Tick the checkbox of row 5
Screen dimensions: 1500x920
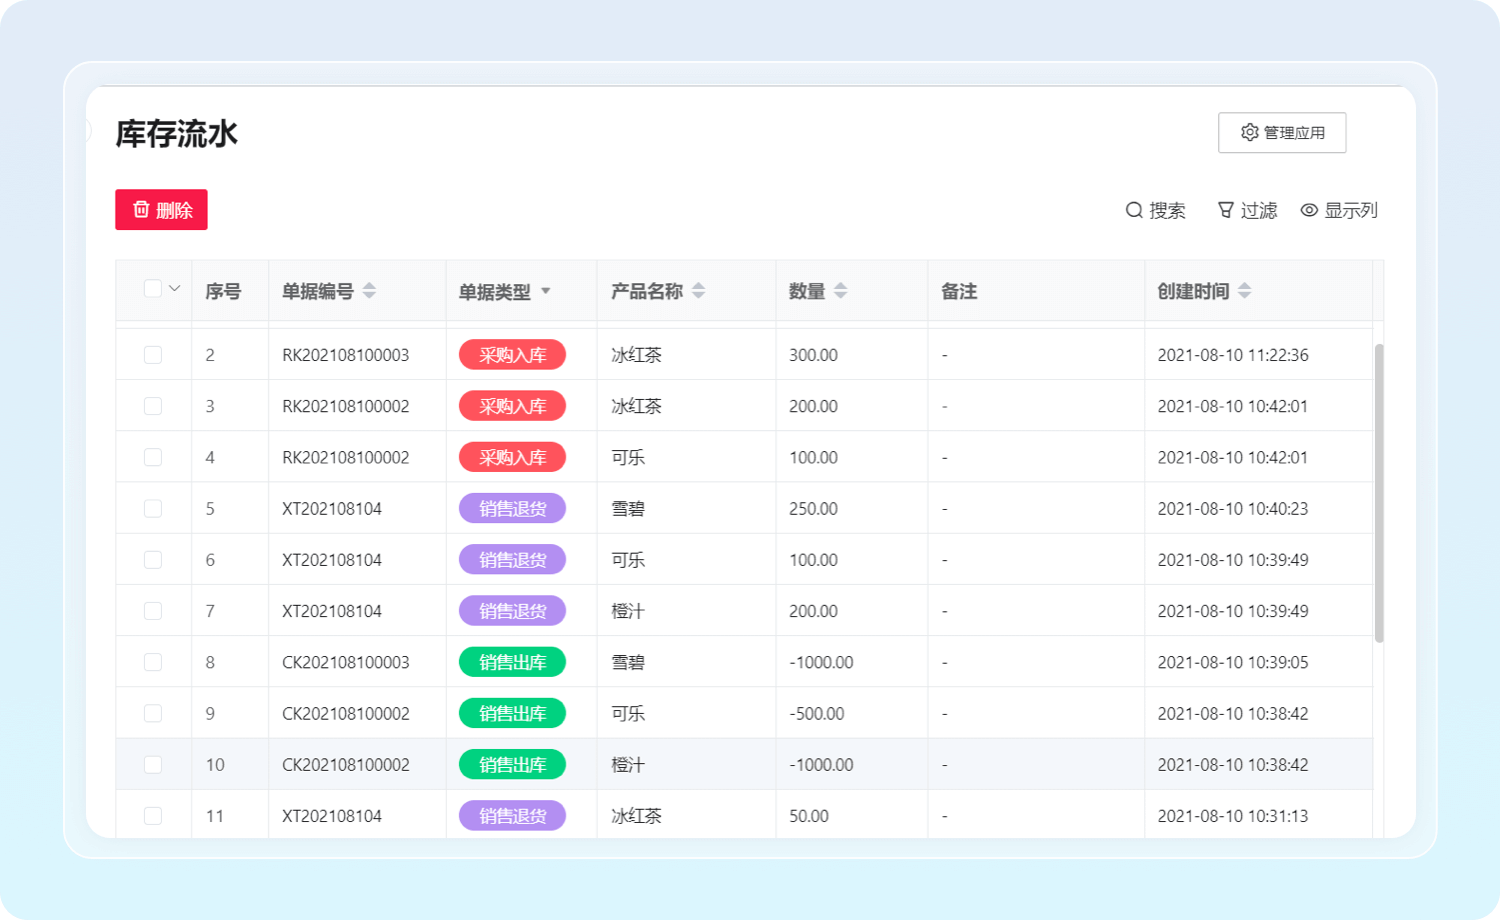(x=153, y=508)
